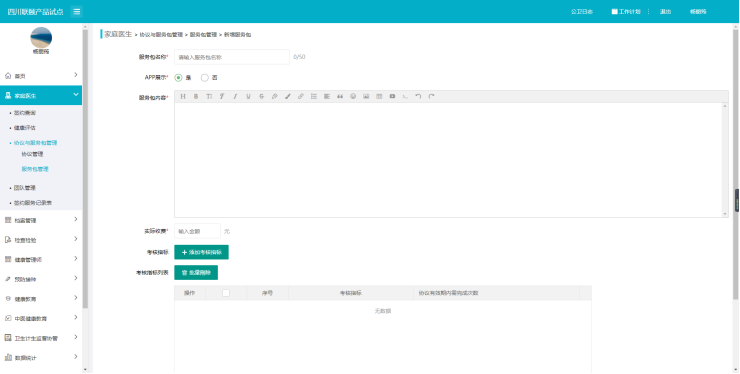Screen dimensions: 740x374
Task: Open 团队管理 in the sidebar
Action: tap(25, 188)
